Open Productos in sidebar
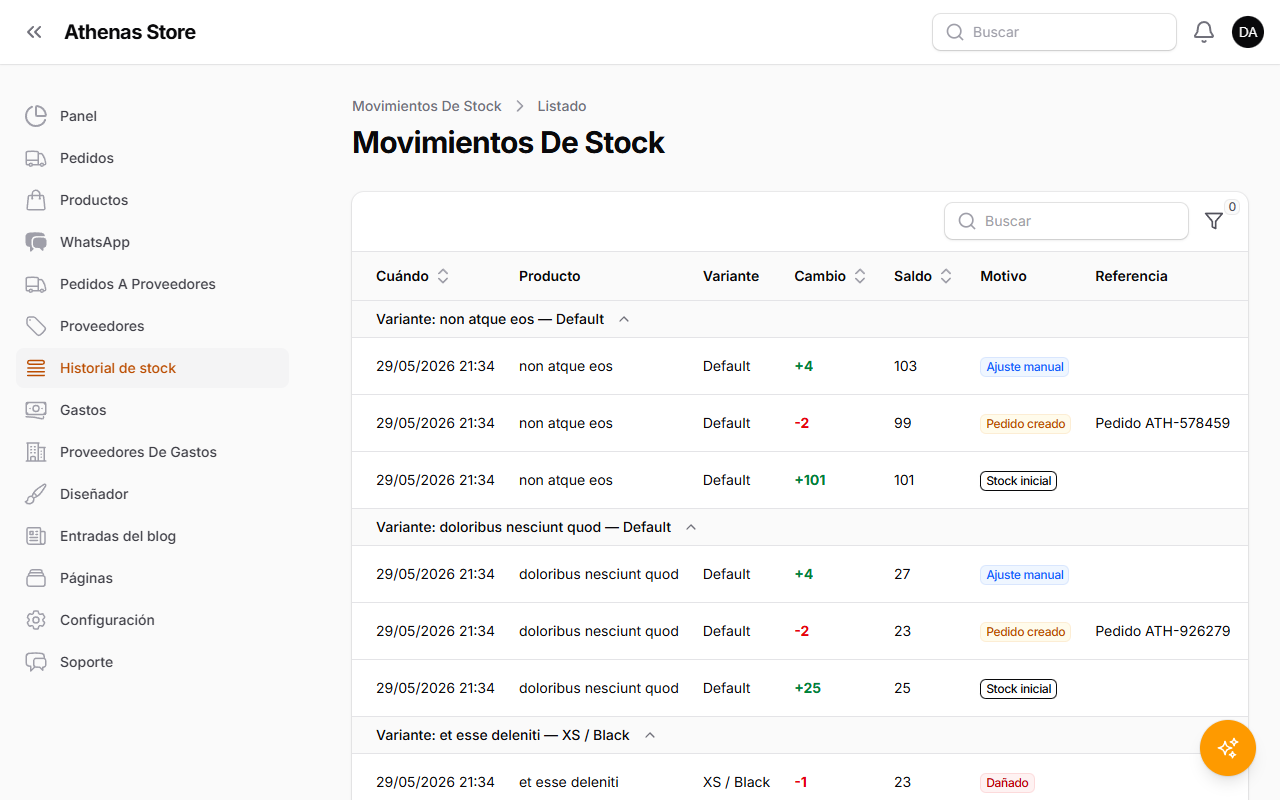This screenshot has width=1280, height=800. pos(152,200)
